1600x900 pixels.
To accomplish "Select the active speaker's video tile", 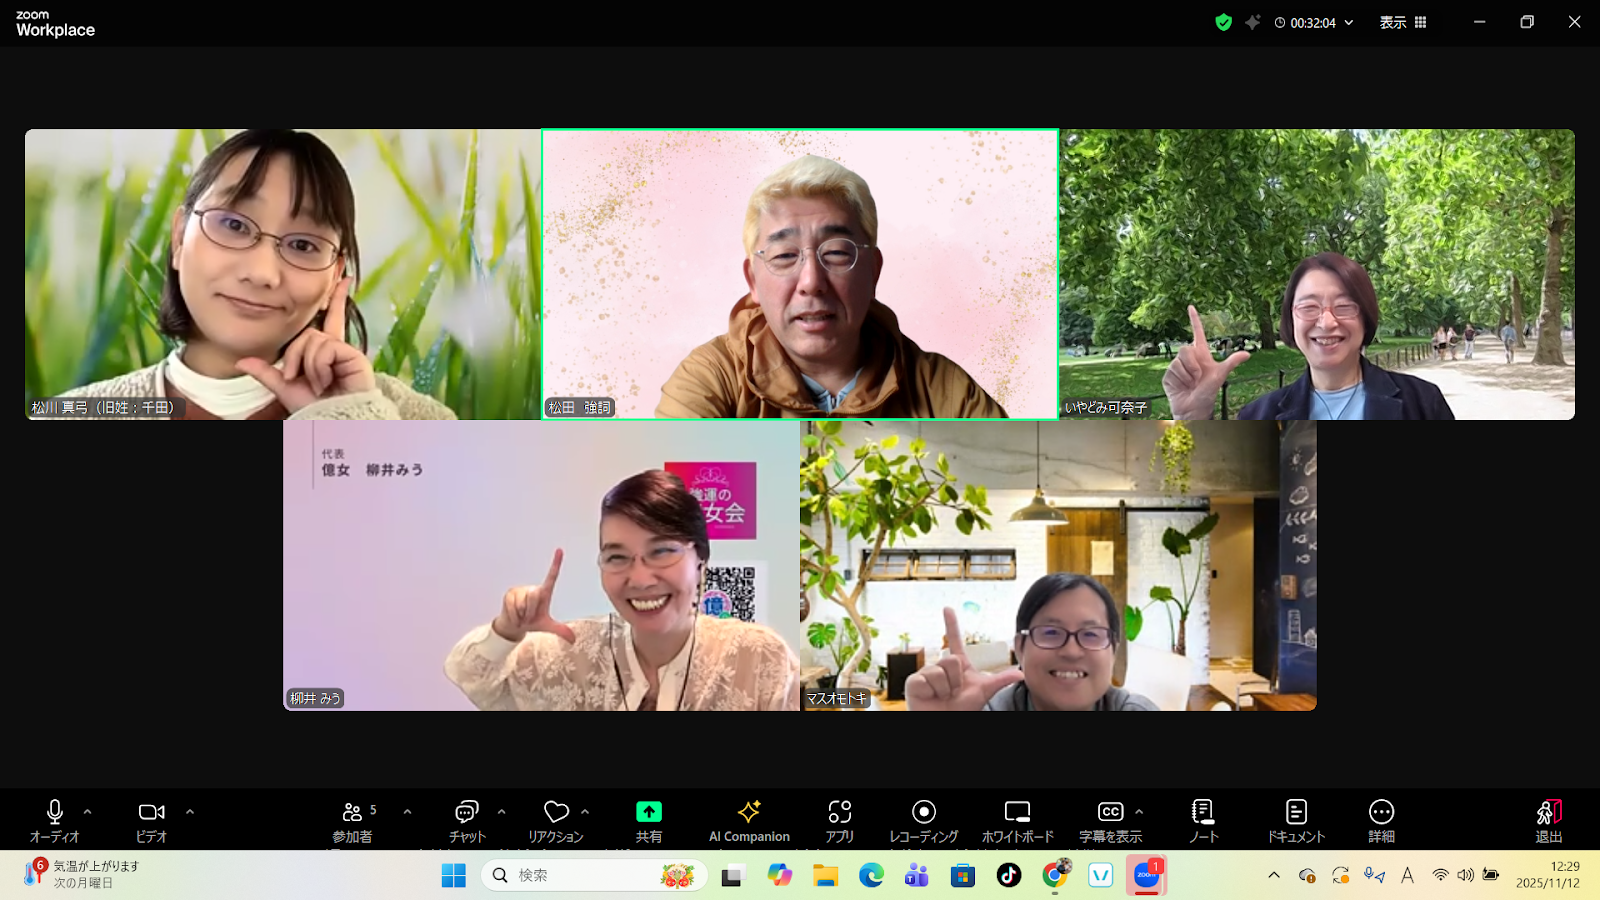I will [x=800, y=274].
